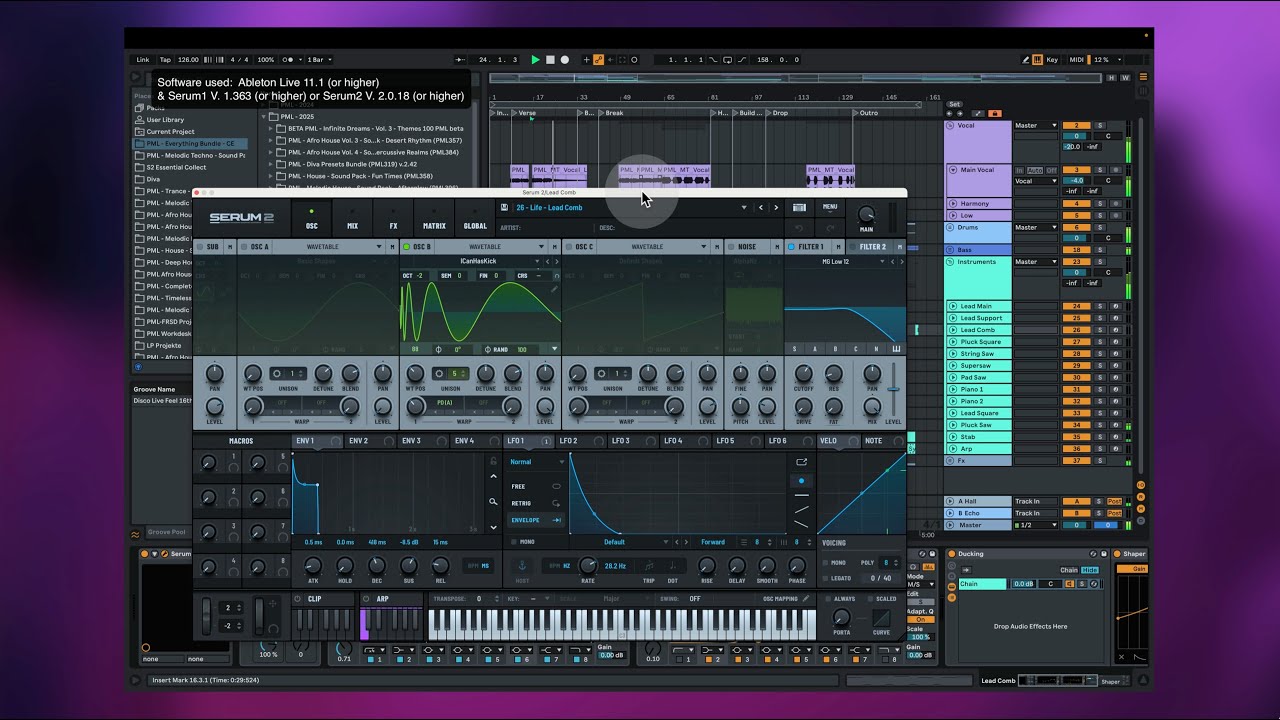Click the oval next to Serum's FREE mode
Viewport: 1280px width, 720px height.
tap(556, 486)
